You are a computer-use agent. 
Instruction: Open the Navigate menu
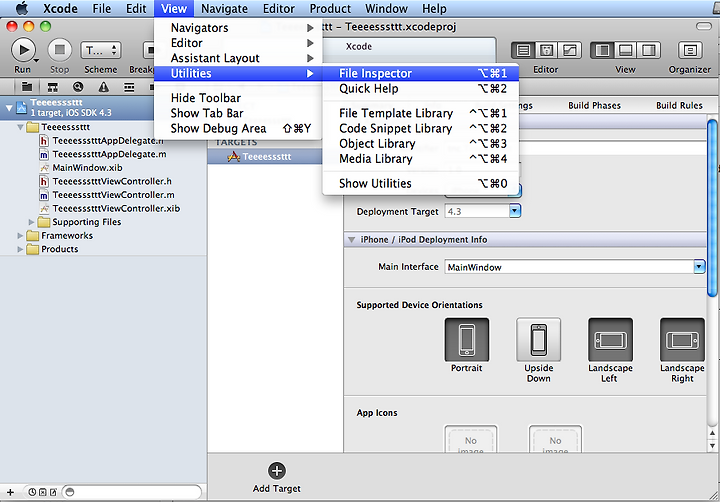225,9
